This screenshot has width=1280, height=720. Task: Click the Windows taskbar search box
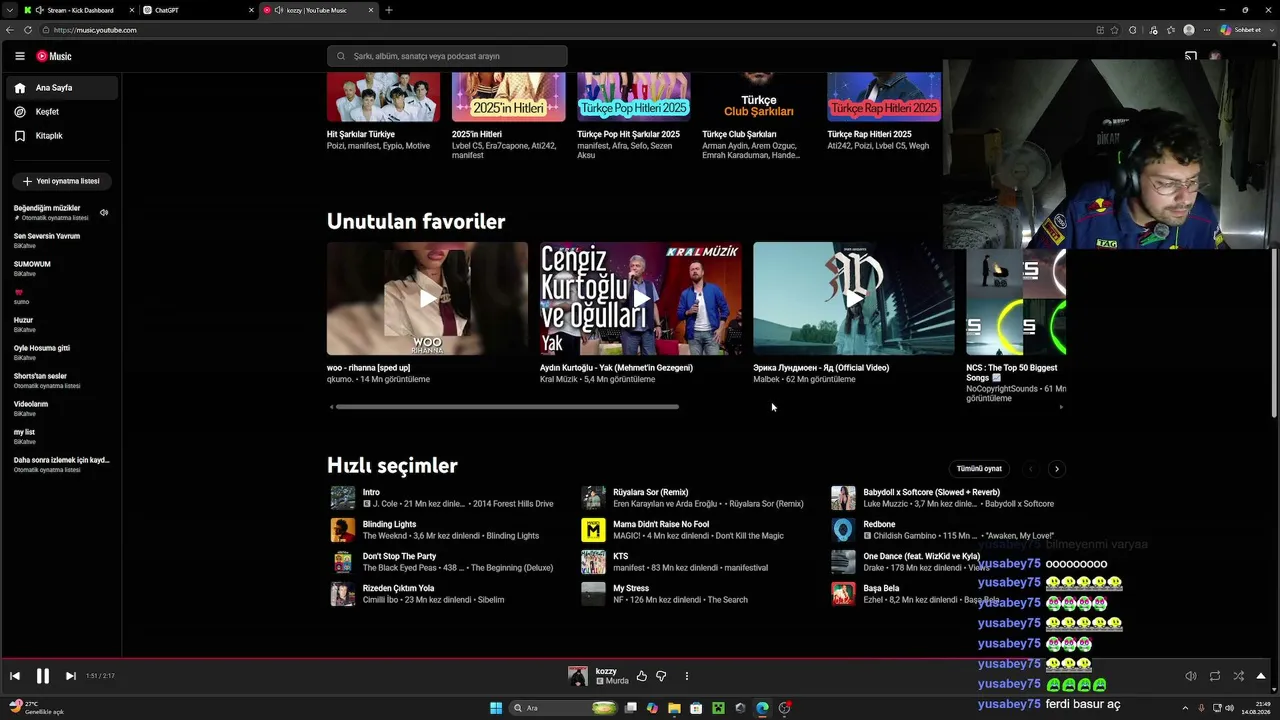pyautogui.click(x=565, y=708)
